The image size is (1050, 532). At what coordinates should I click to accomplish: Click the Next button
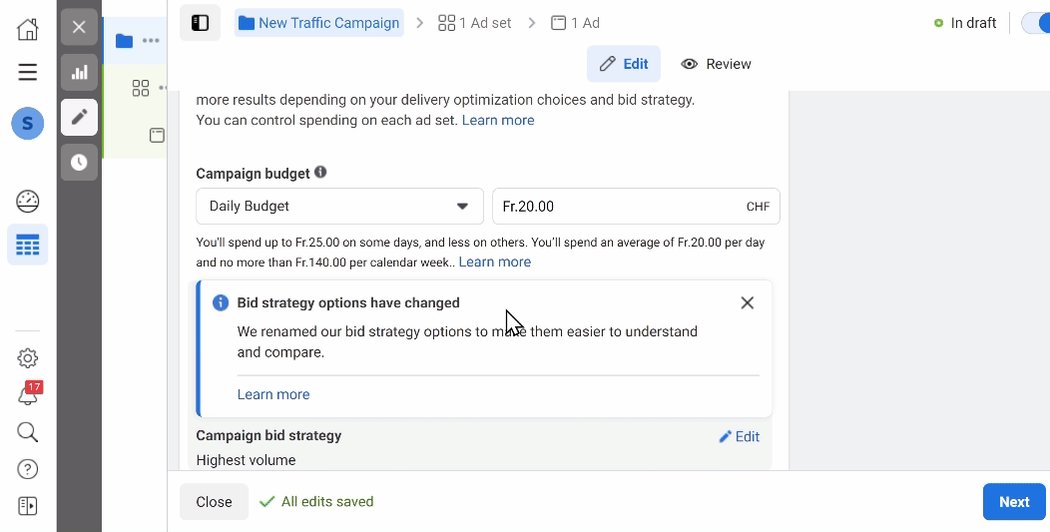1014,502
